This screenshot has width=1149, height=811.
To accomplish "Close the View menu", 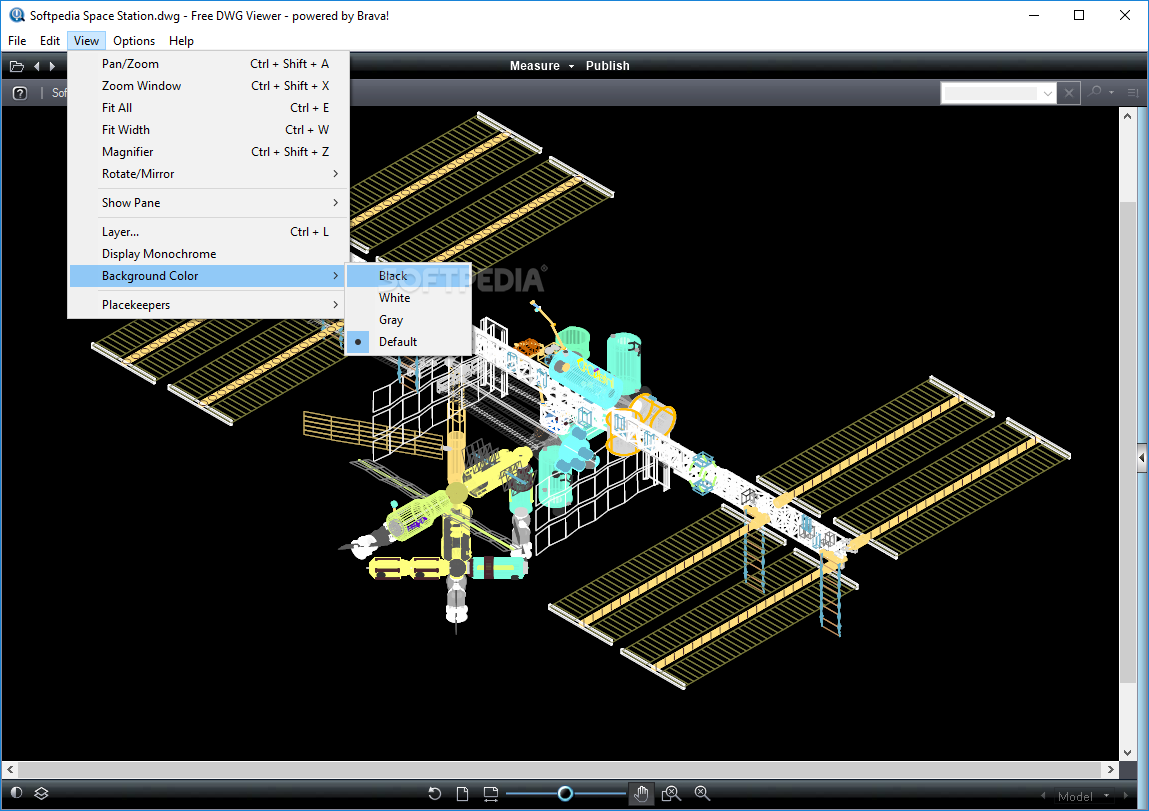I will [x=86, y=41].
